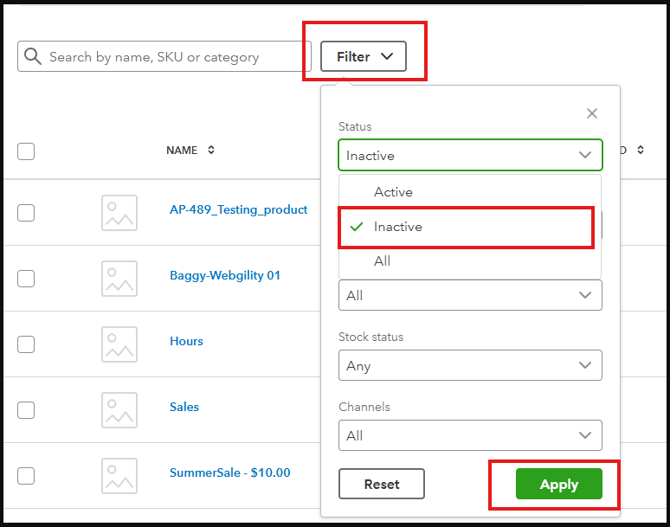Toggle the select-all header checkbox
Screen dimensions: 670x527
click(x=26, y=151)
